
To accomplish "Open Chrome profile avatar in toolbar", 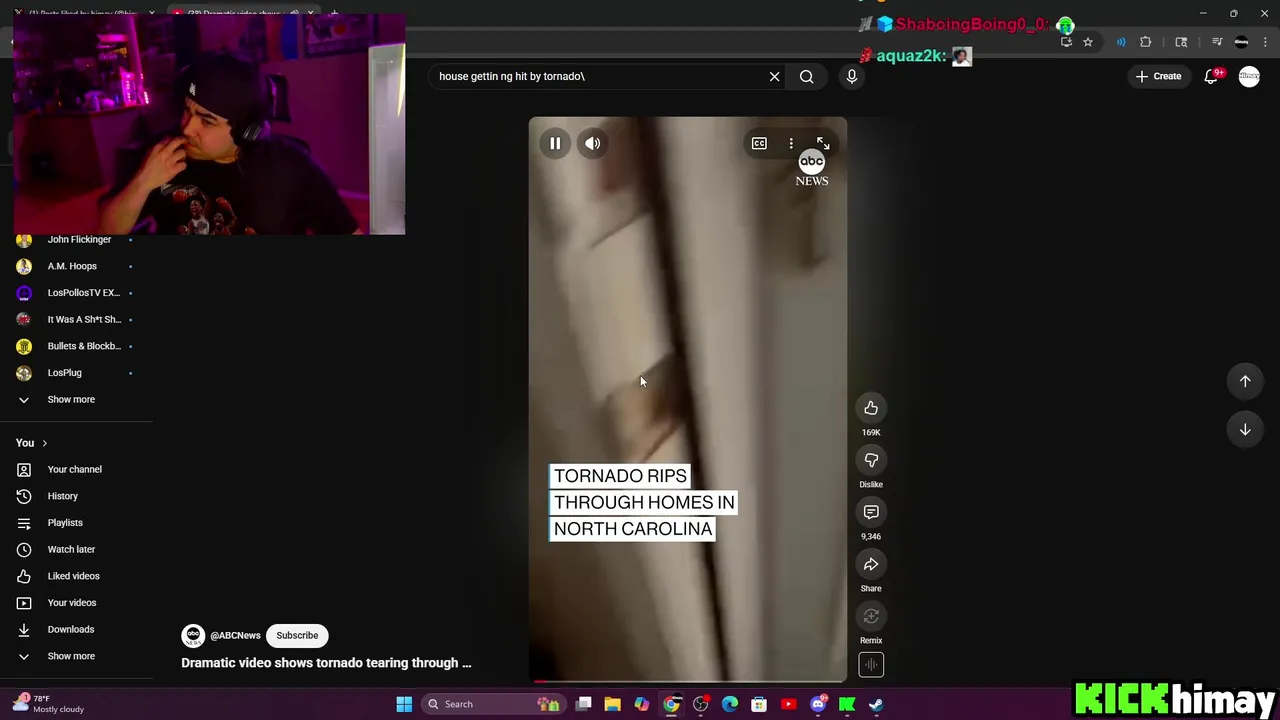I will point(1242,42).
